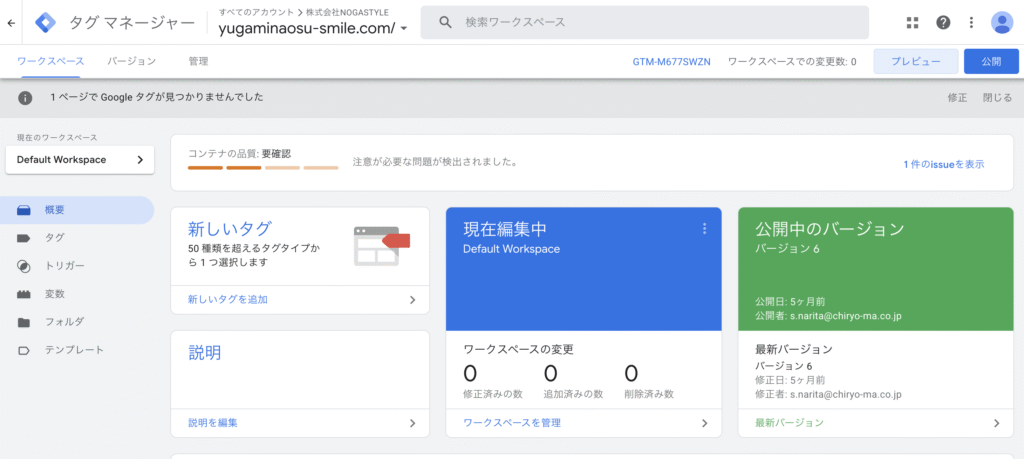The image size is (1024, 459).
Task: Open the options menu on 現在編集中 card
Action: click(704, 229)
